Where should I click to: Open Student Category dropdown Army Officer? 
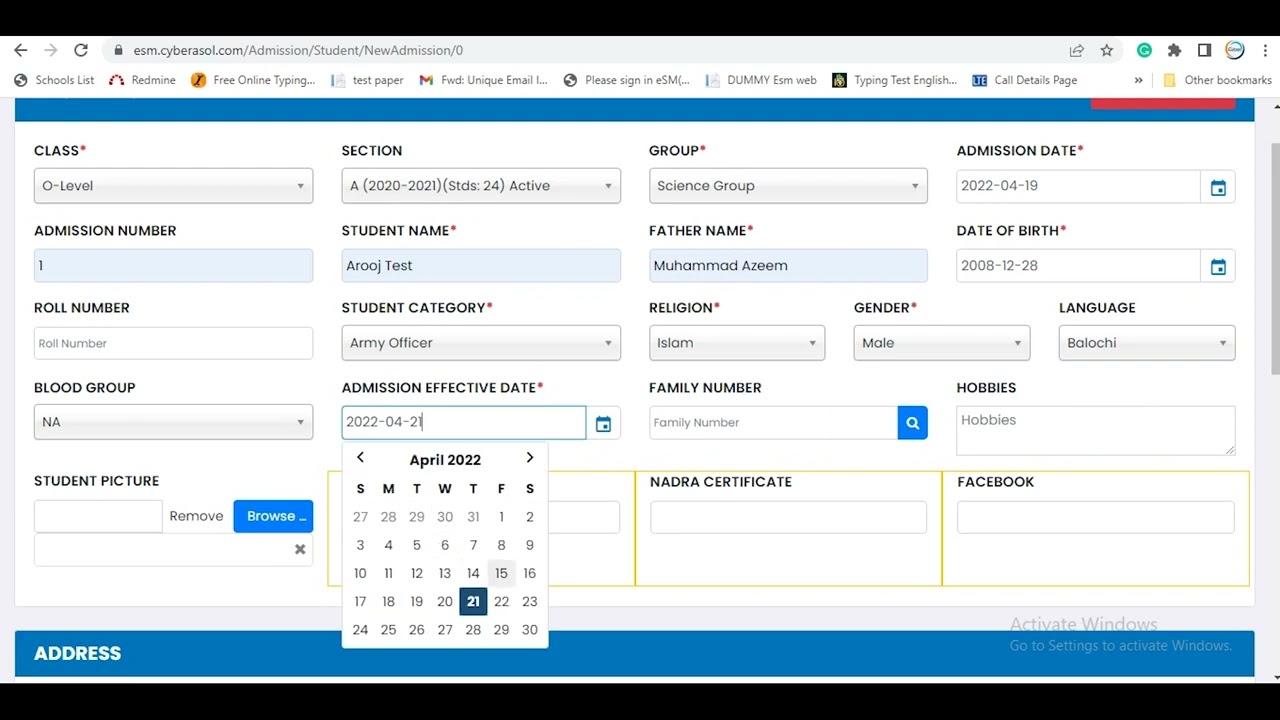coord(481,343)
